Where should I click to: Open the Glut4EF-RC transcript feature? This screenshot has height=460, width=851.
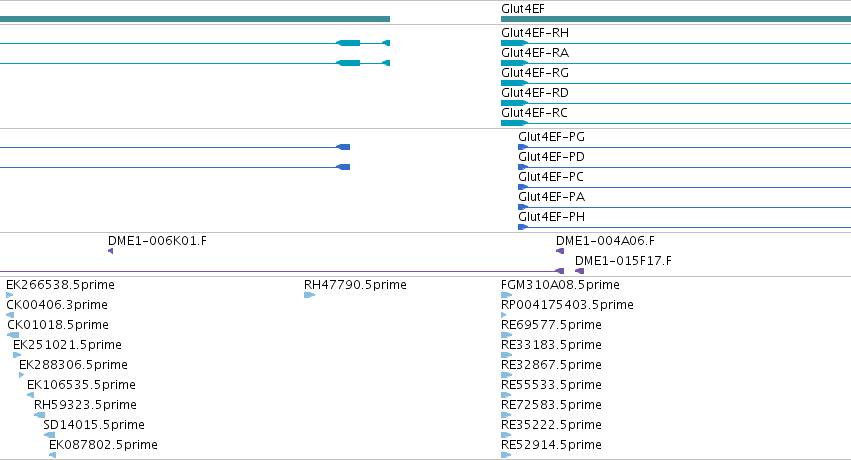535,113
